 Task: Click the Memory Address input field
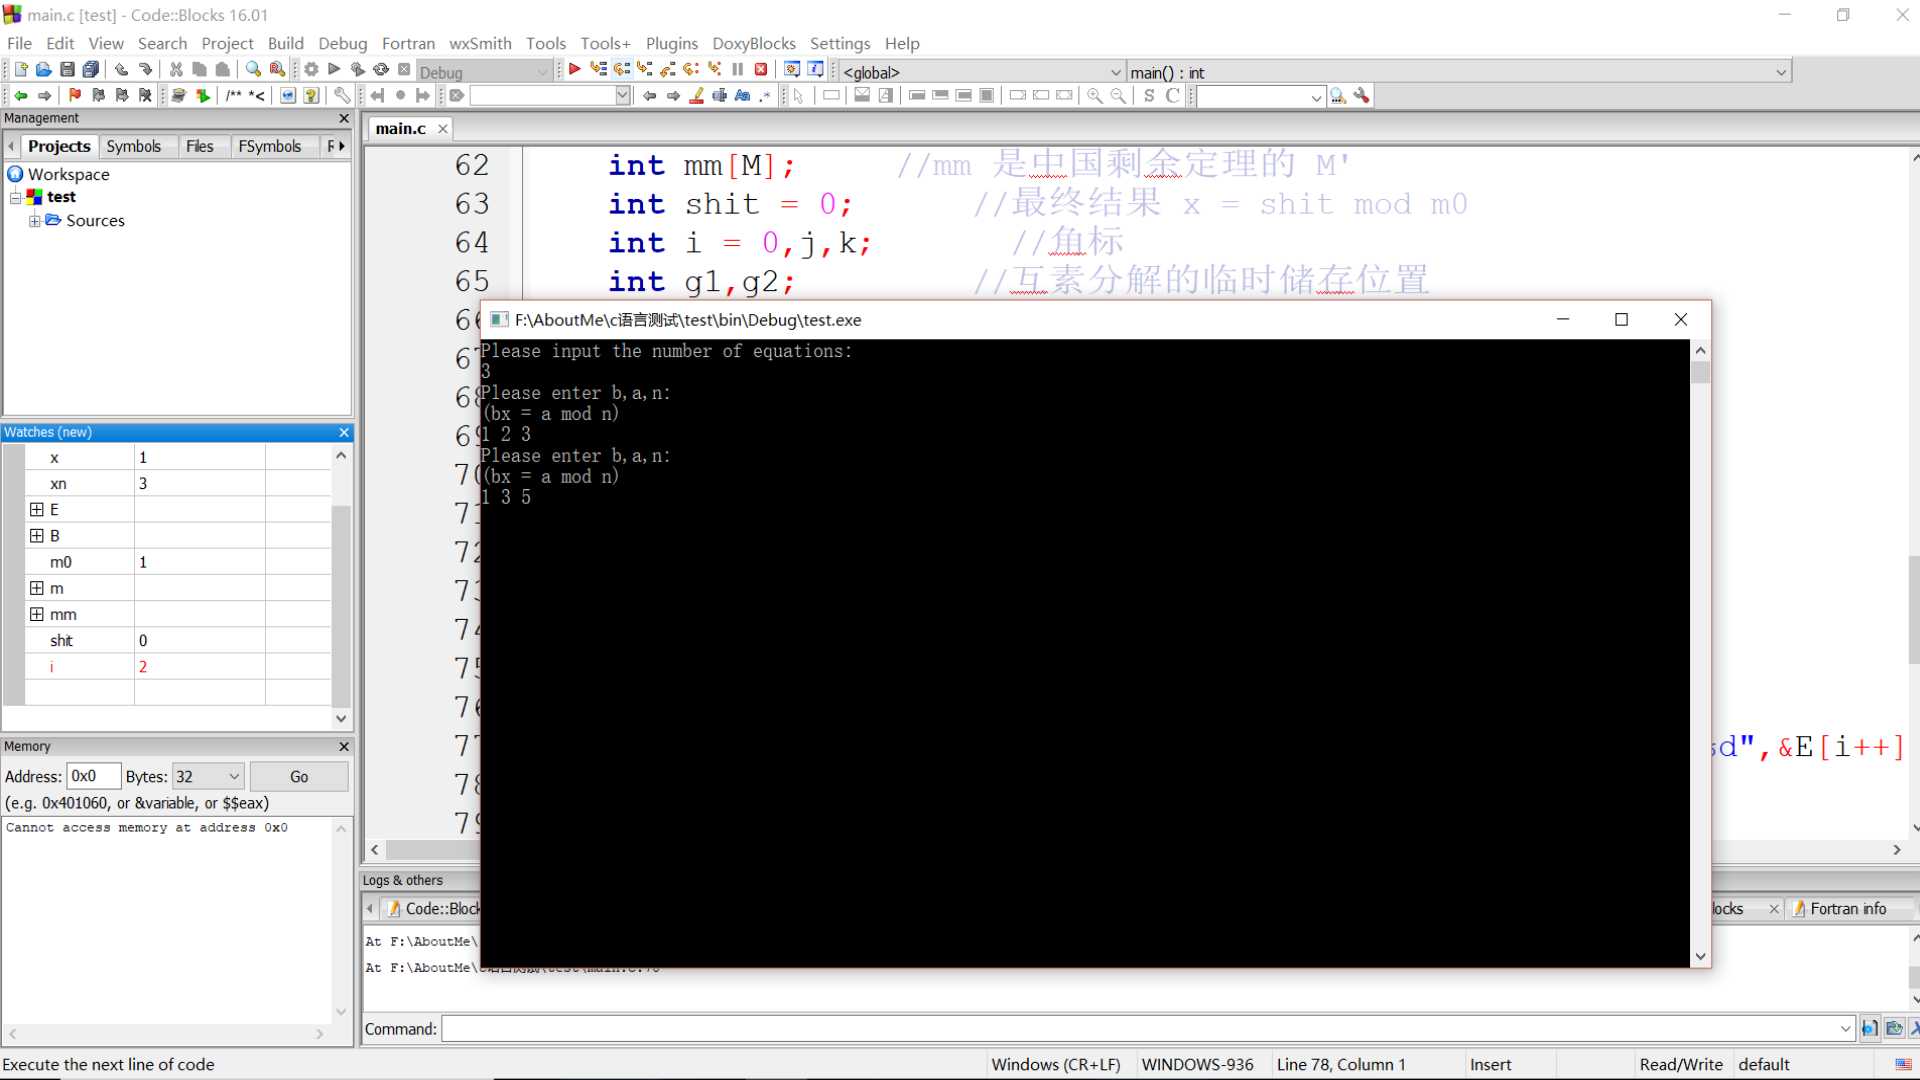click(x=93, y=776)
